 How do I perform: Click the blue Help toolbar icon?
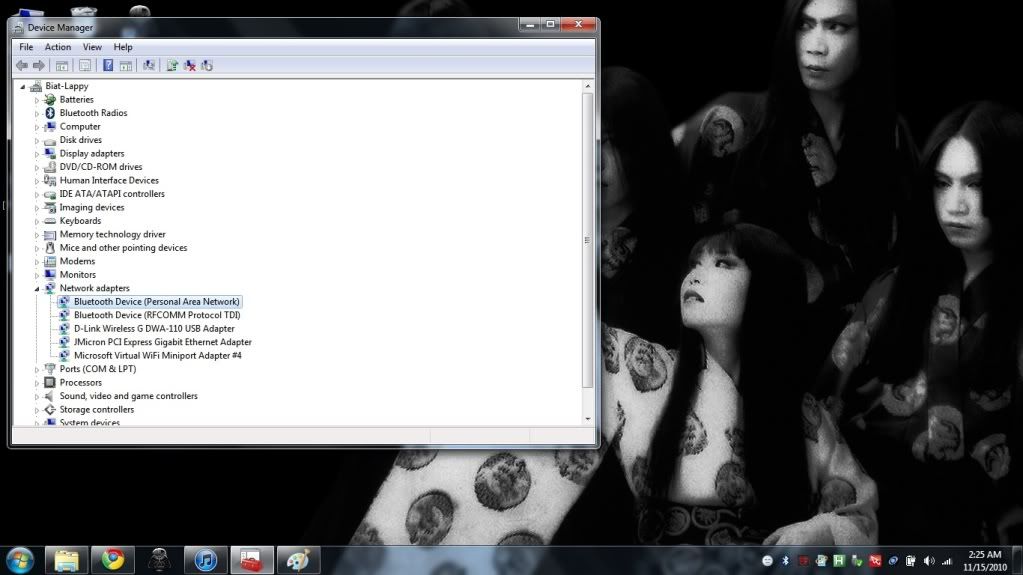108,66
